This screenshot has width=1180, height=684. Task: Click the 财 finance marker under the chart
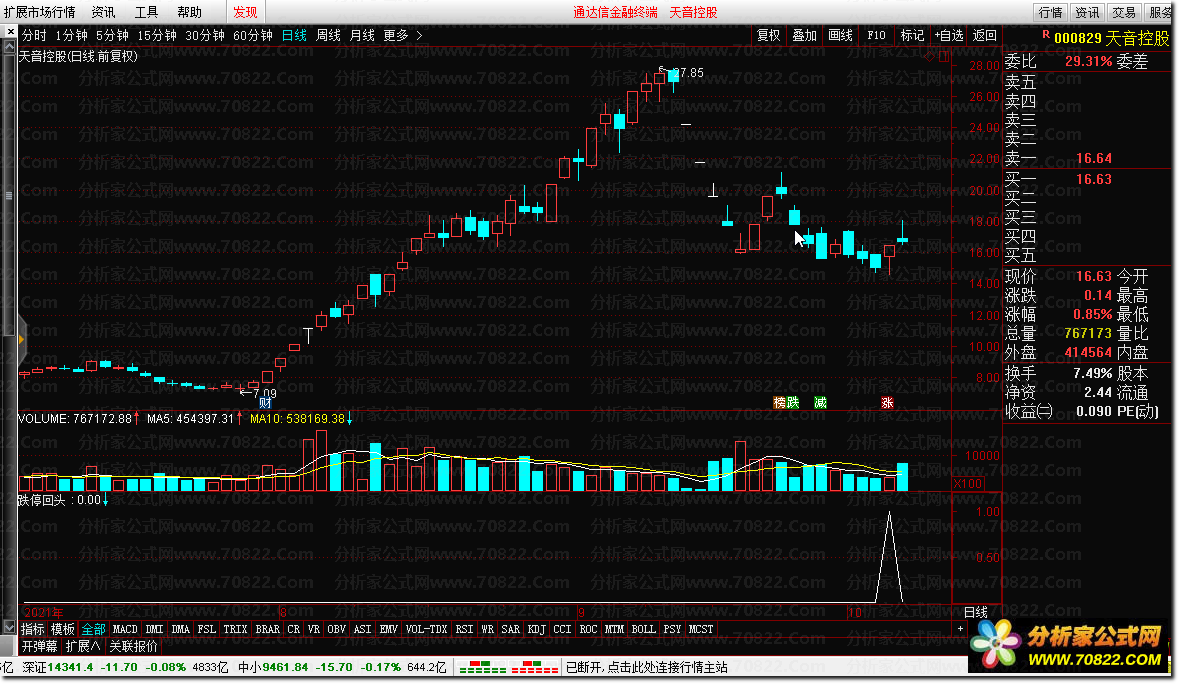tap(266, 403)
